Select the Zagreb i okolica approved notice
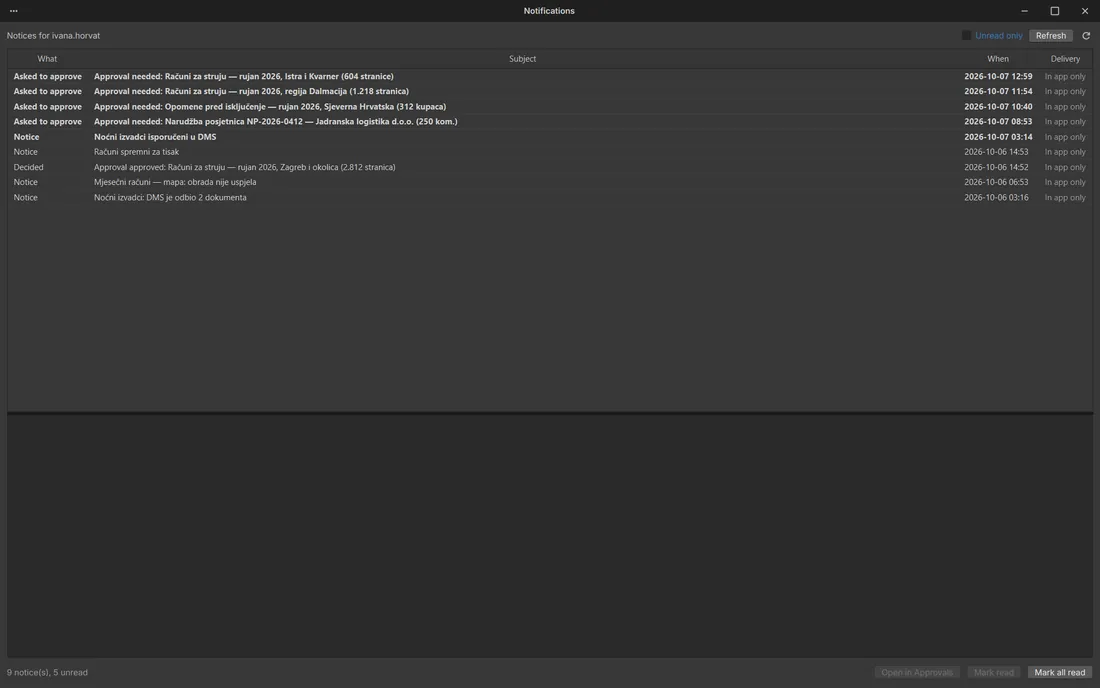 [549, 167]
